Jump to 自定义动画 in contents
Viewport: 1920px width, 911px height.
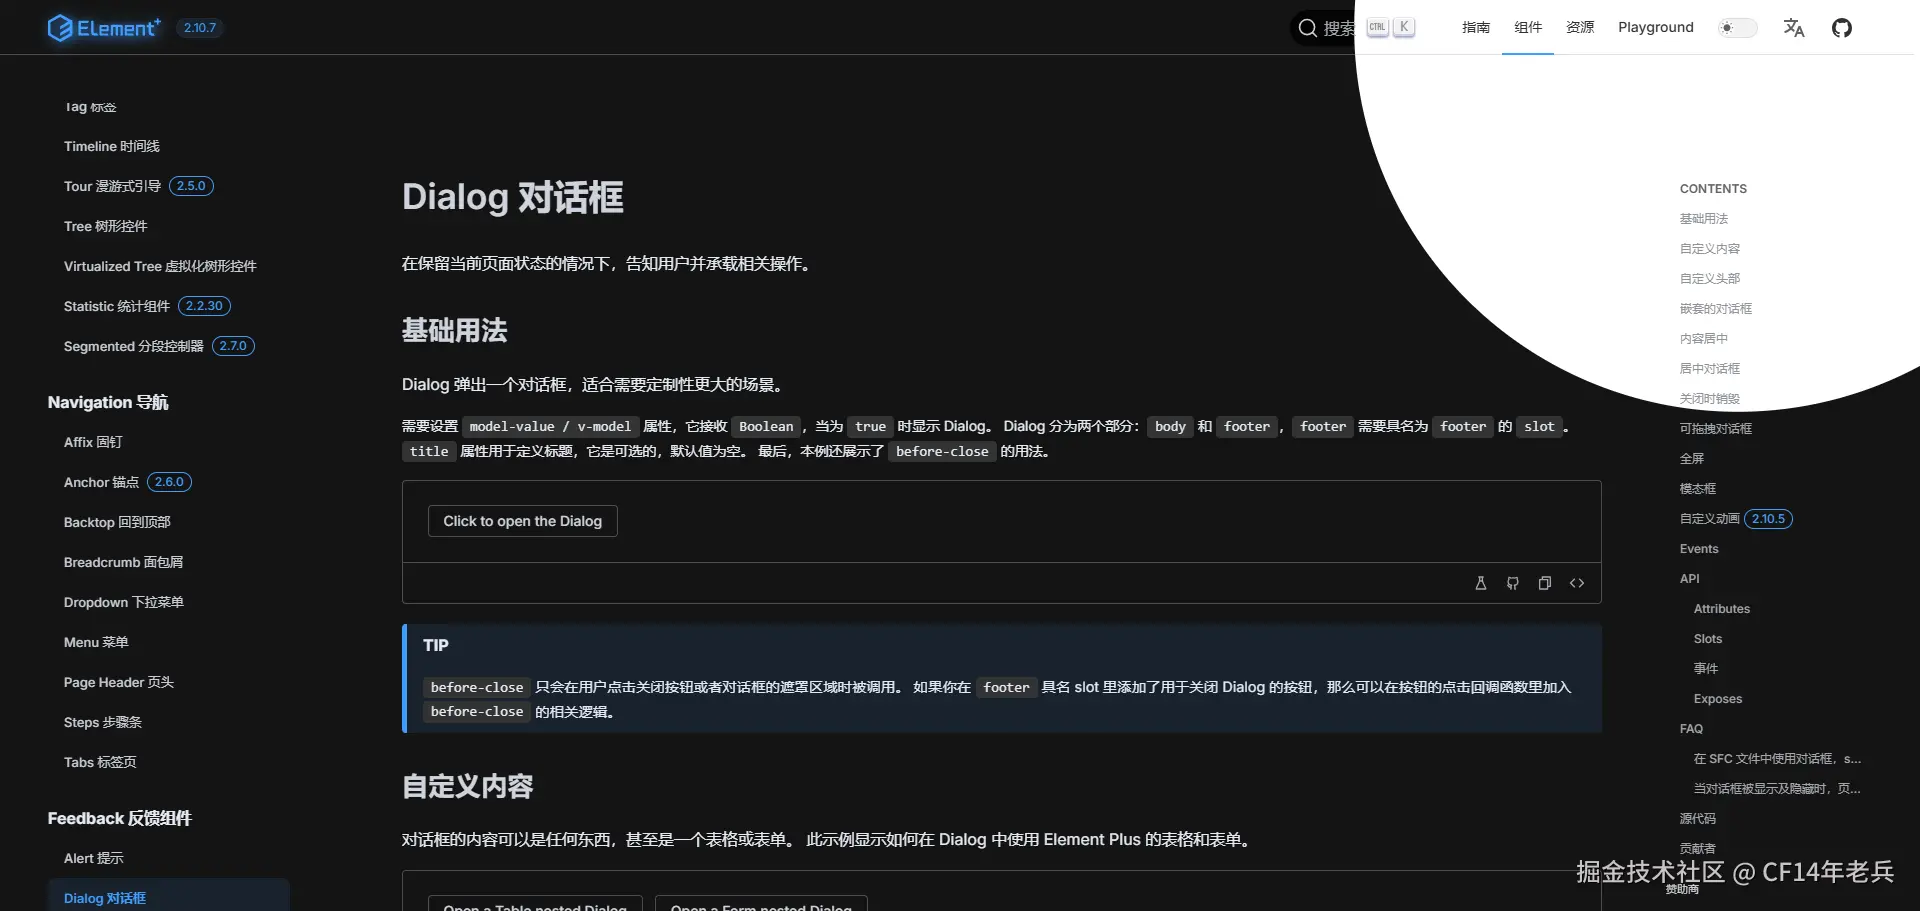(x=1710, y=519)
